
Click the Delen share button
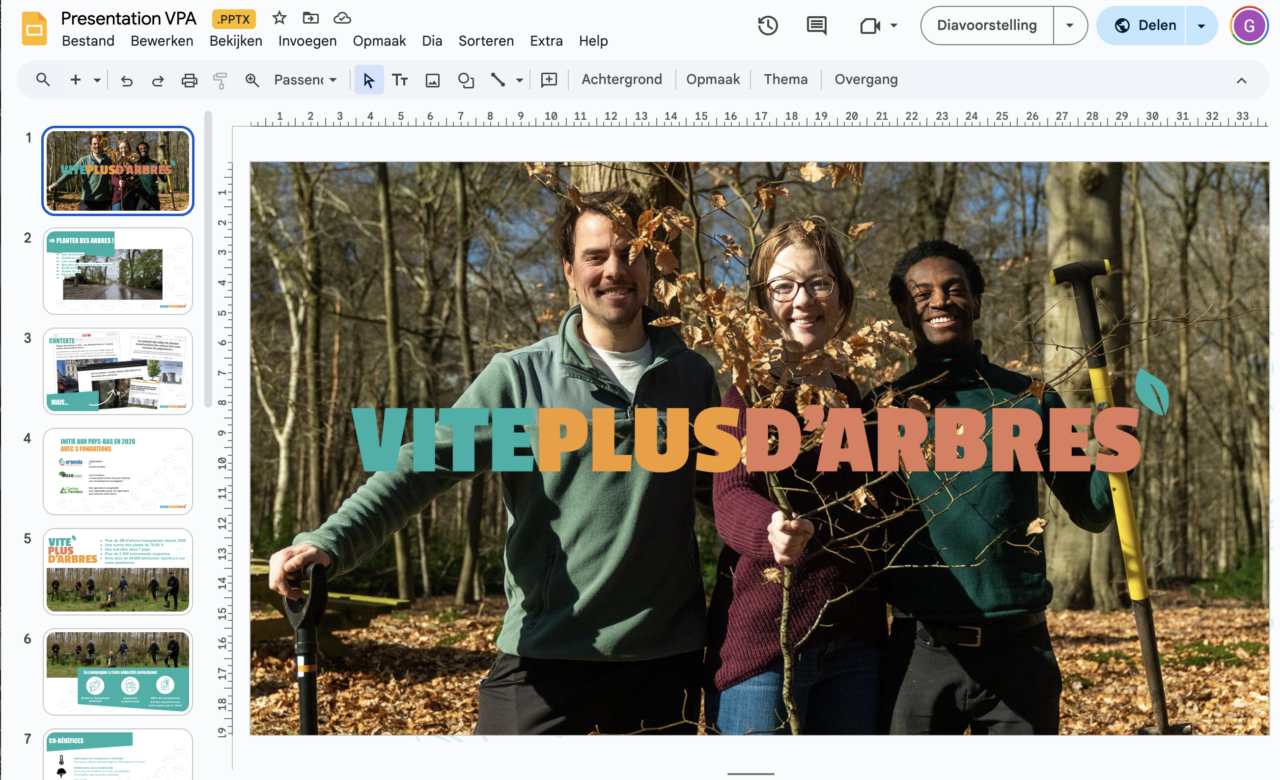tap(1146, 26)
